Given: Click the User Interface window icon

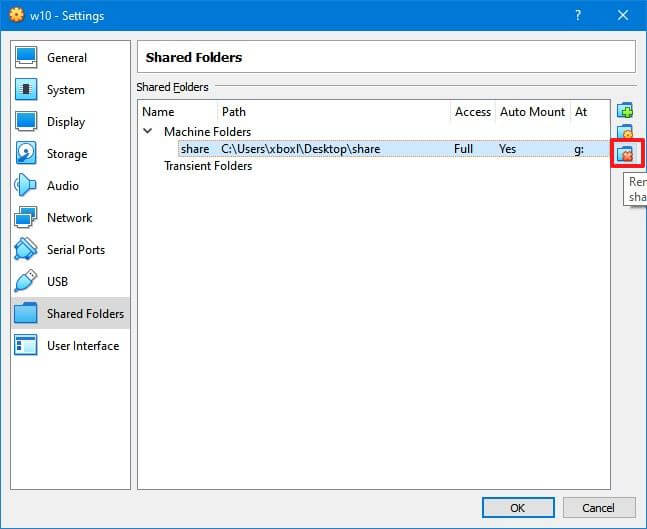Looking at the screenshot, I should click(x=26, y=345).
